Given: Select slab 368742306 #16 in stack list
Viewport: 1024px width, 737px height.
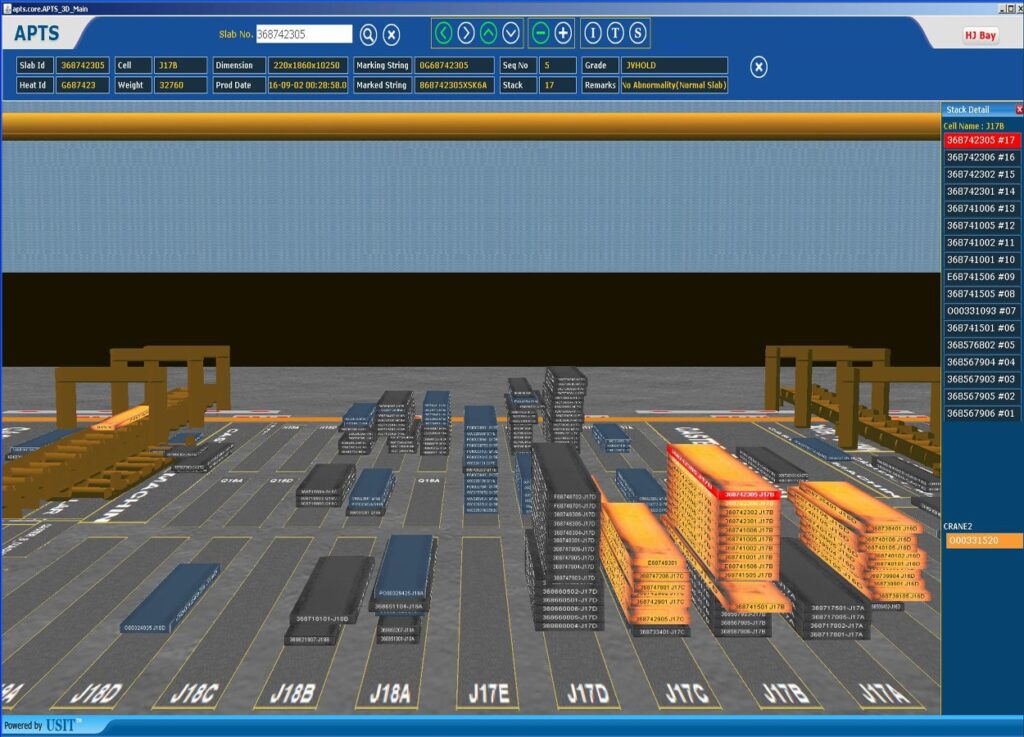Looking at the screenshot, I should tap(982, 157).
